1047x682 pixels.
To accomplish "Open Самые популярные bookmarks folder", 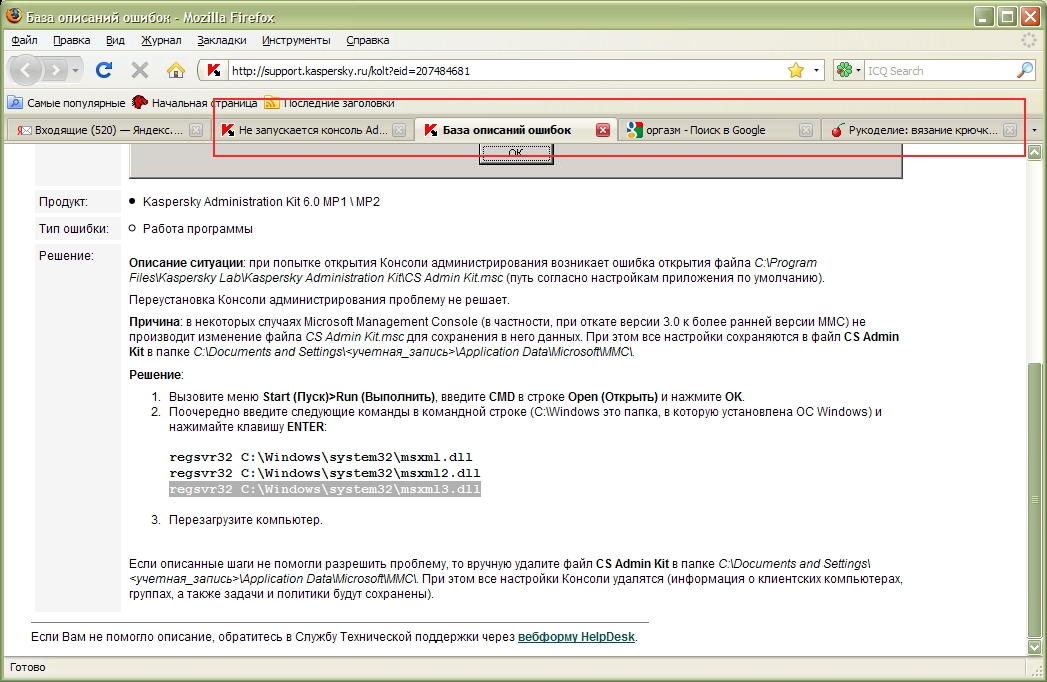I will 66,103.
